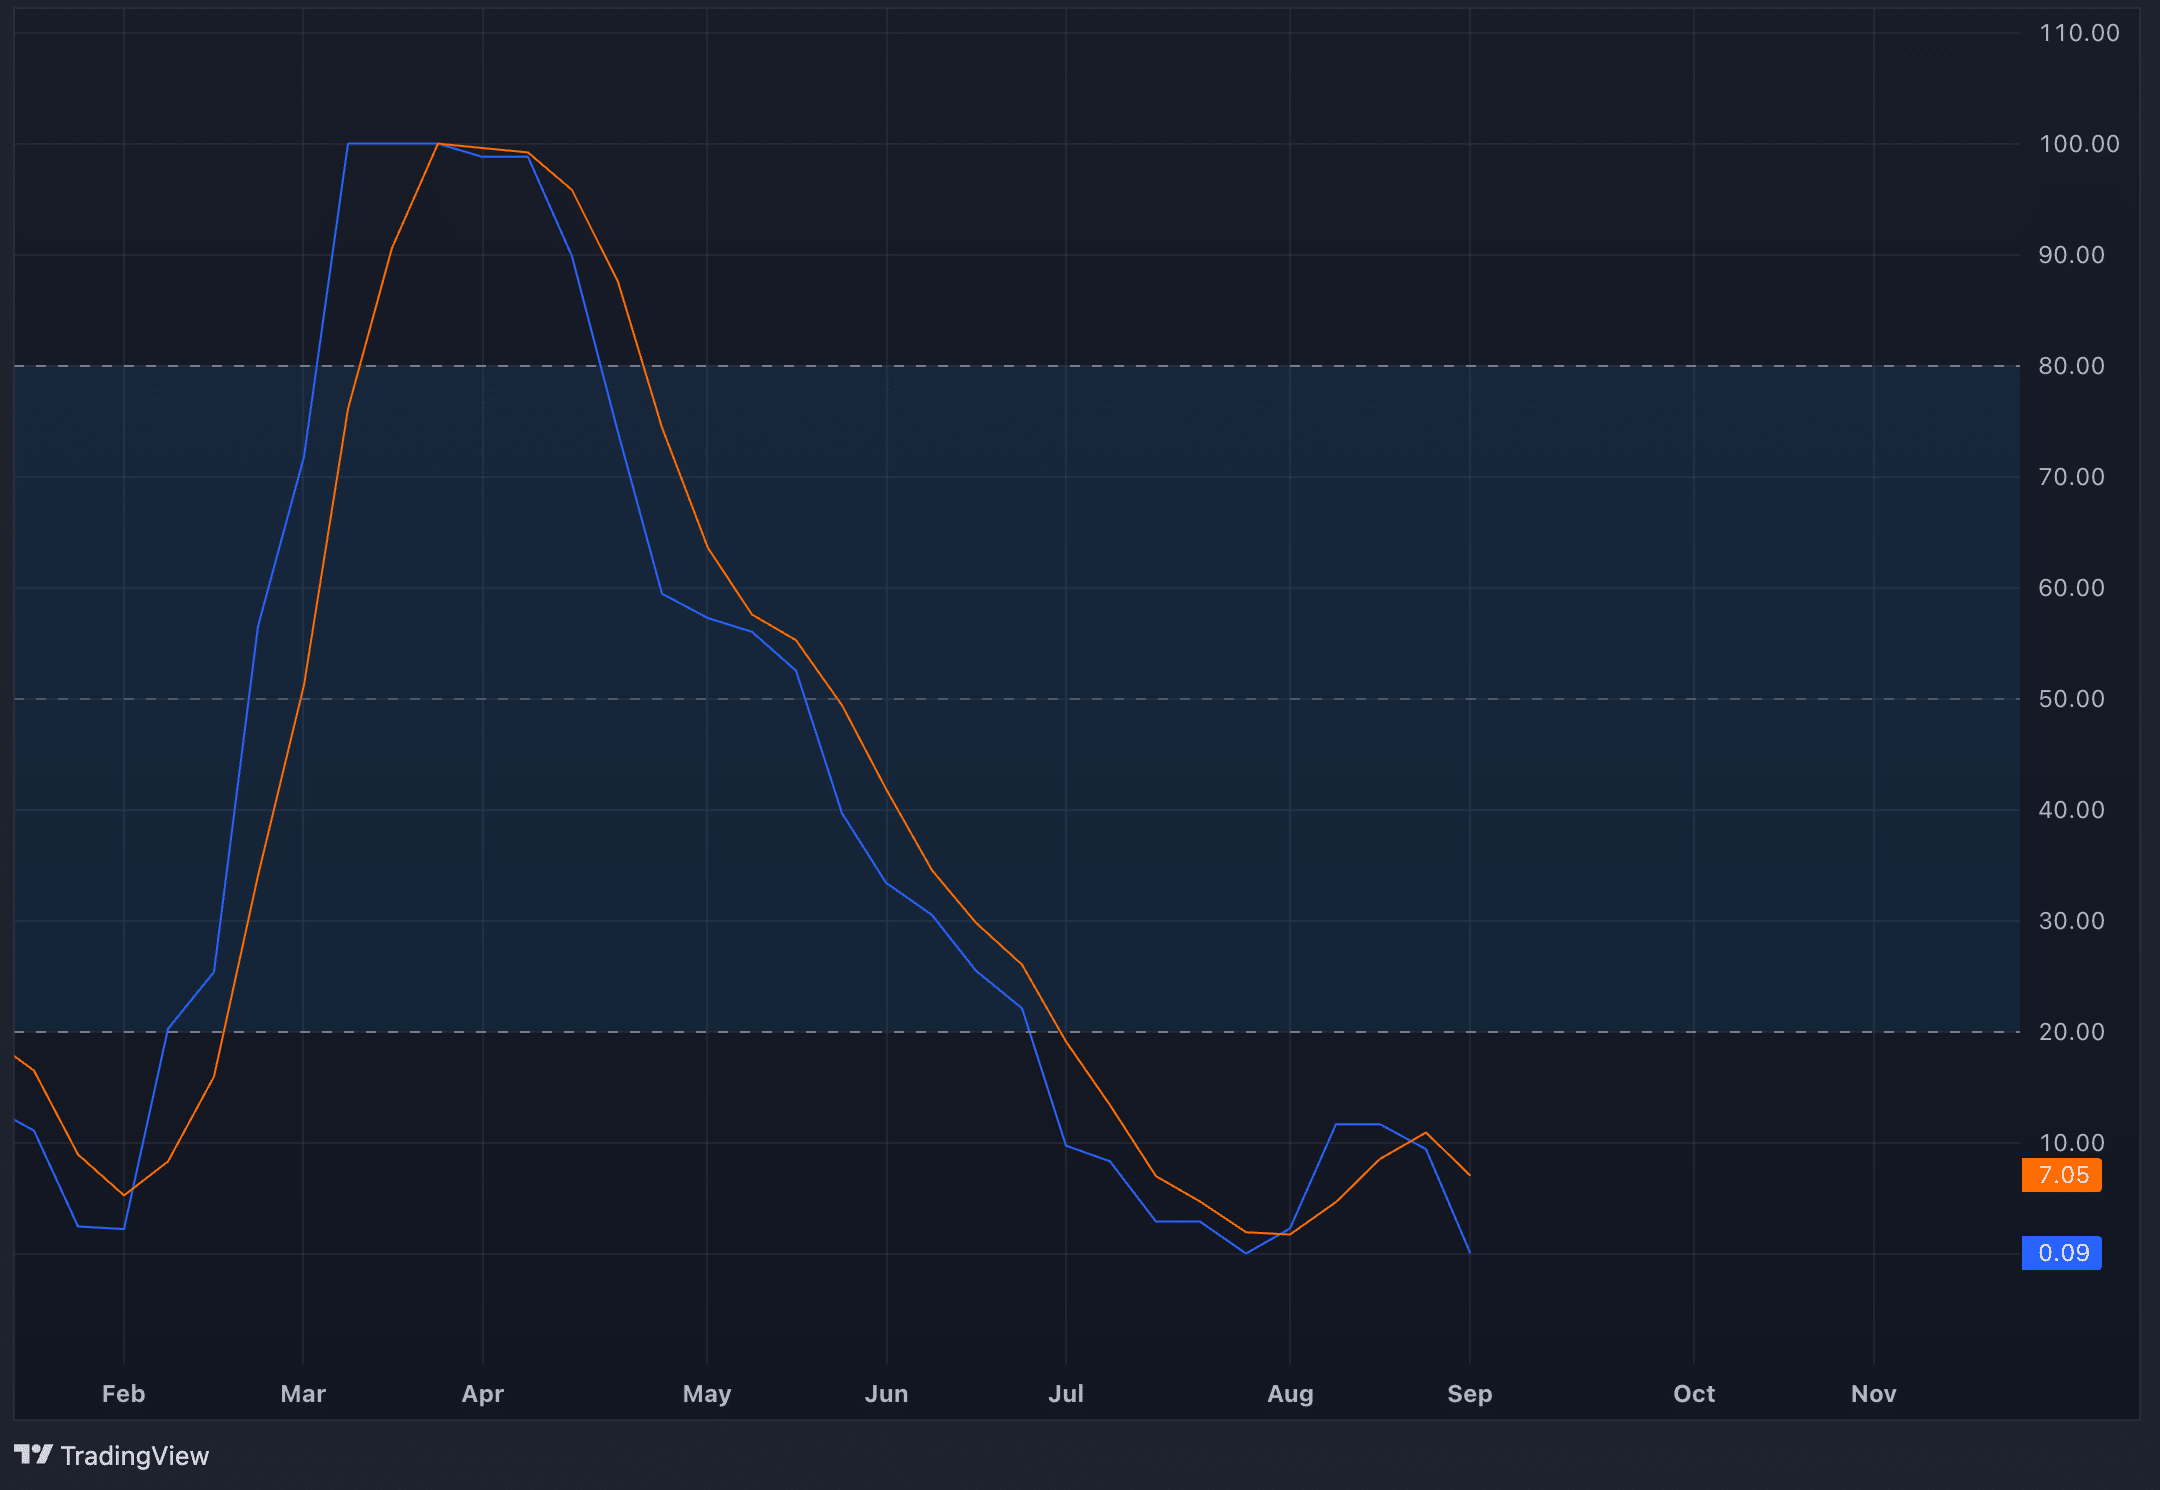Click the Jun label on time axis
This screenshot has width=2160, height=1490.
(x=887, y=1394)
